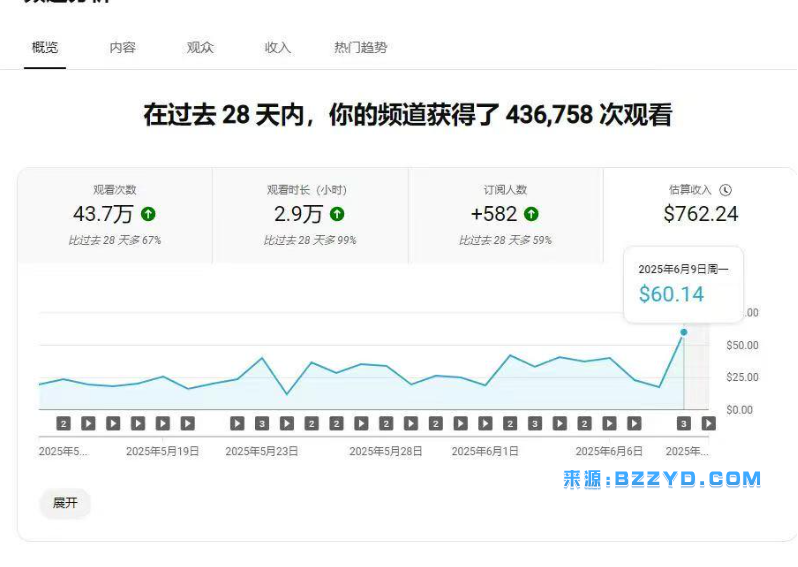This screenshot has height=567, width=798.
Task: Select the 收入 tab
Action: tap(277, 47)
